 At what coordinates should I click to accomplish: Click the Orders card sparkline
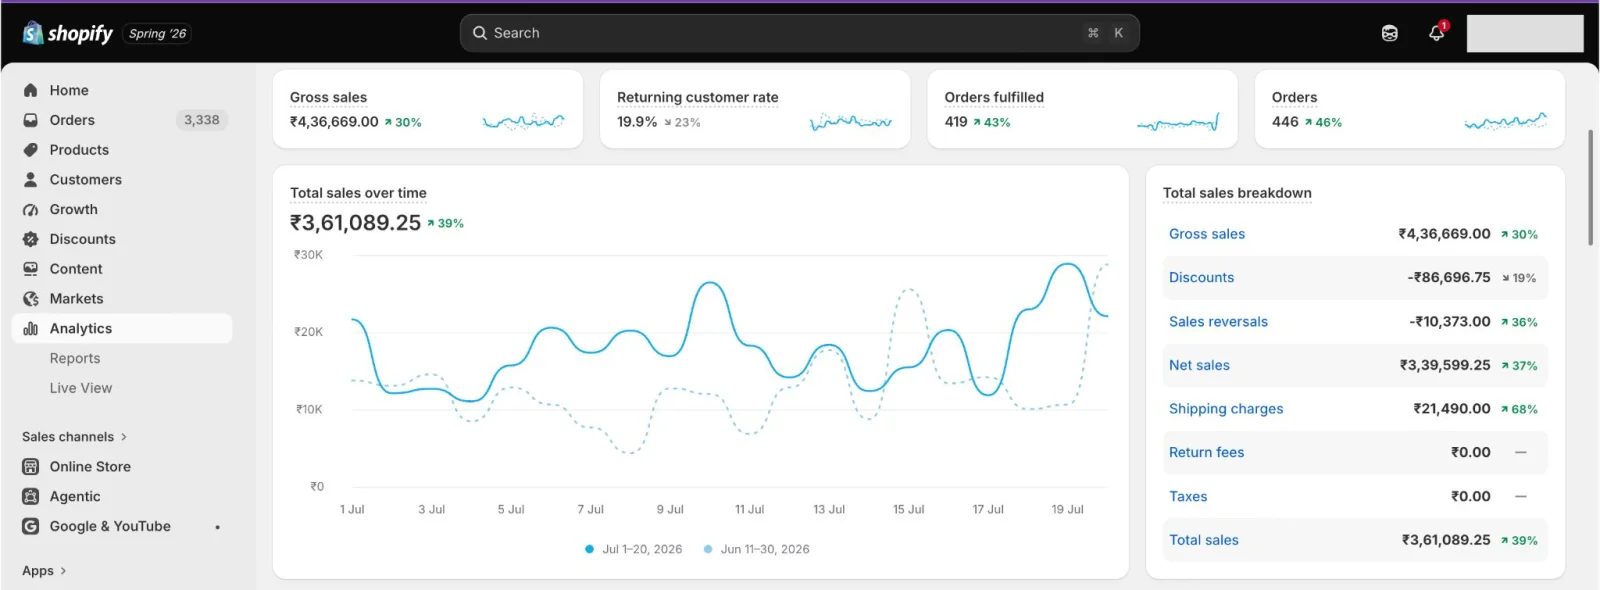(1506, 122)
